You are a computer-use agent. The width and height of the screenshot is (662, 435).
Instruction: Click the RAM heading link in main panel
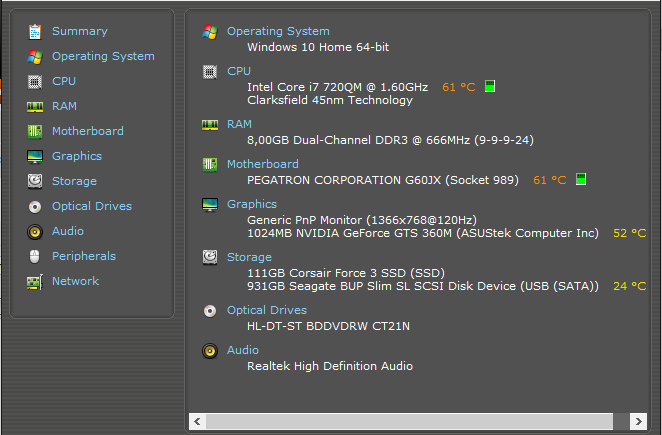pyautogui.click(x=239, y=124)
